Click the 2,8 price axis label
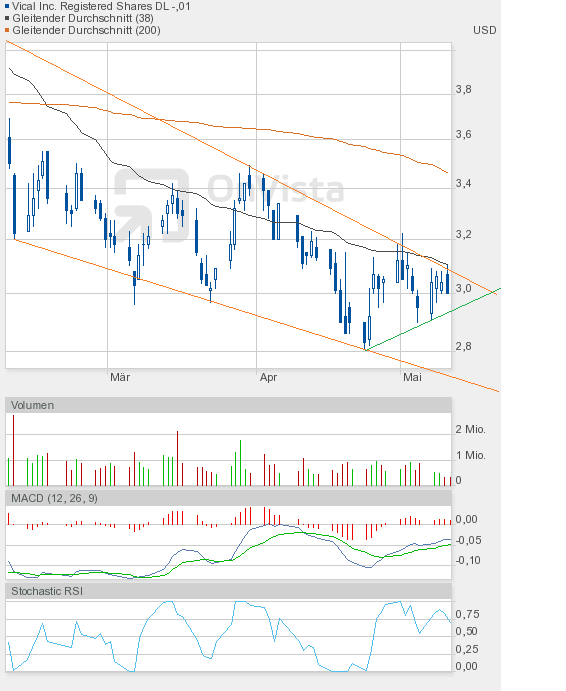The image size is (566, 691). pos(463,346)
